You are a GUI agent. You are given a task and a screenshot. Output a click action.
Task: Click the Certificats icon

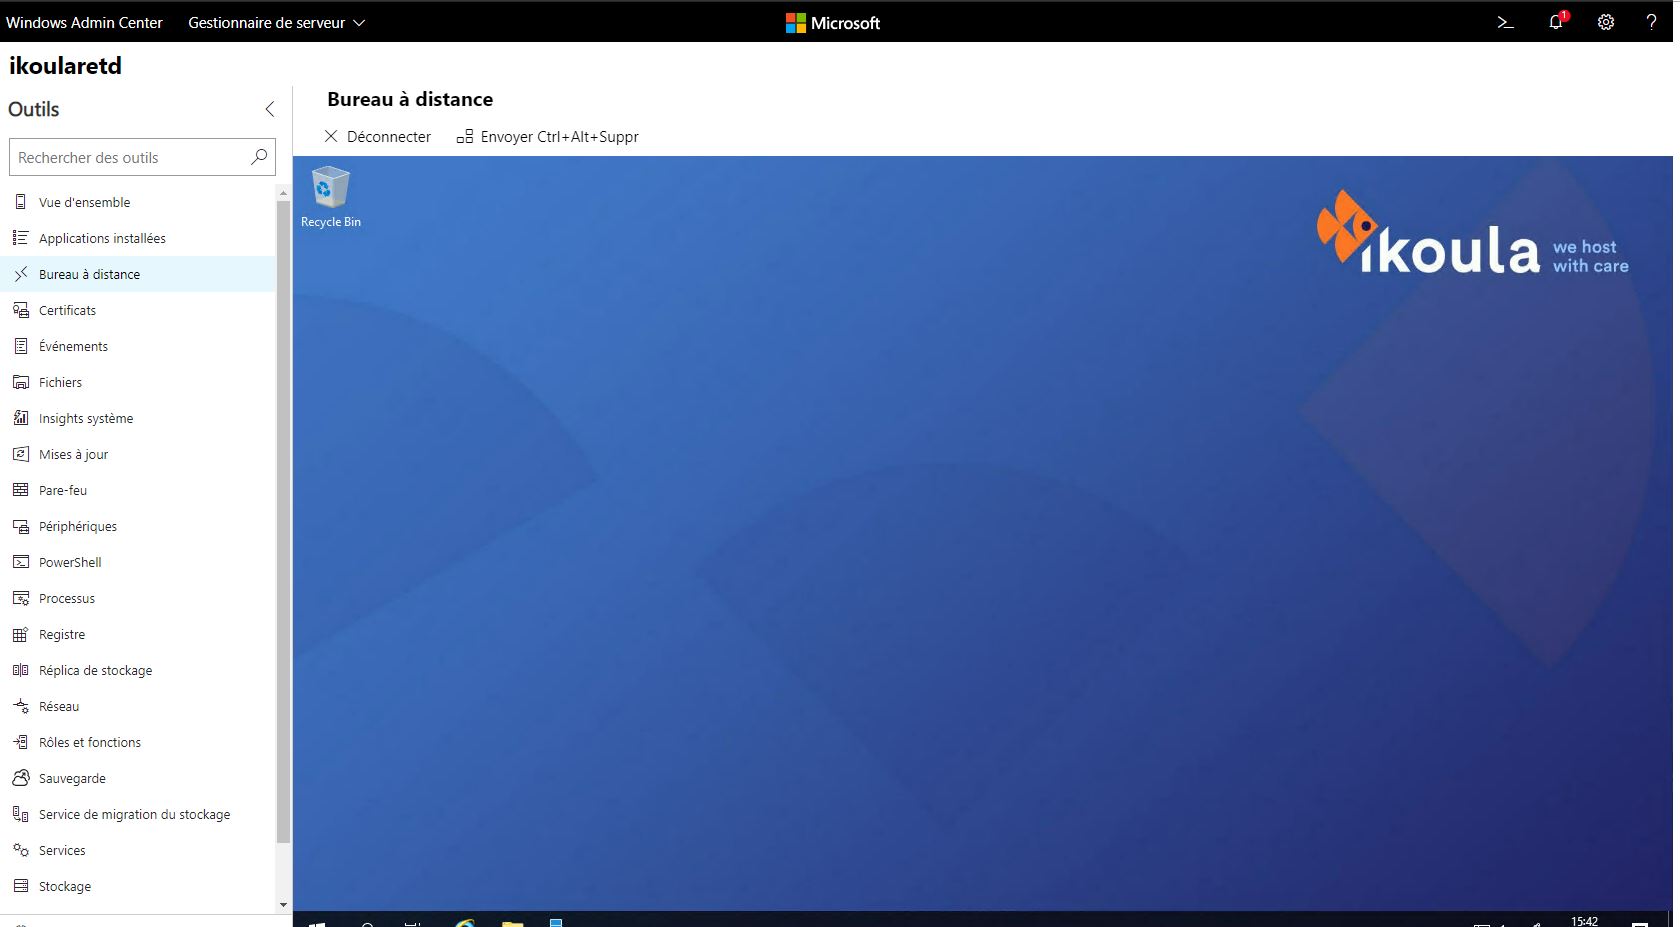[20, 310]
